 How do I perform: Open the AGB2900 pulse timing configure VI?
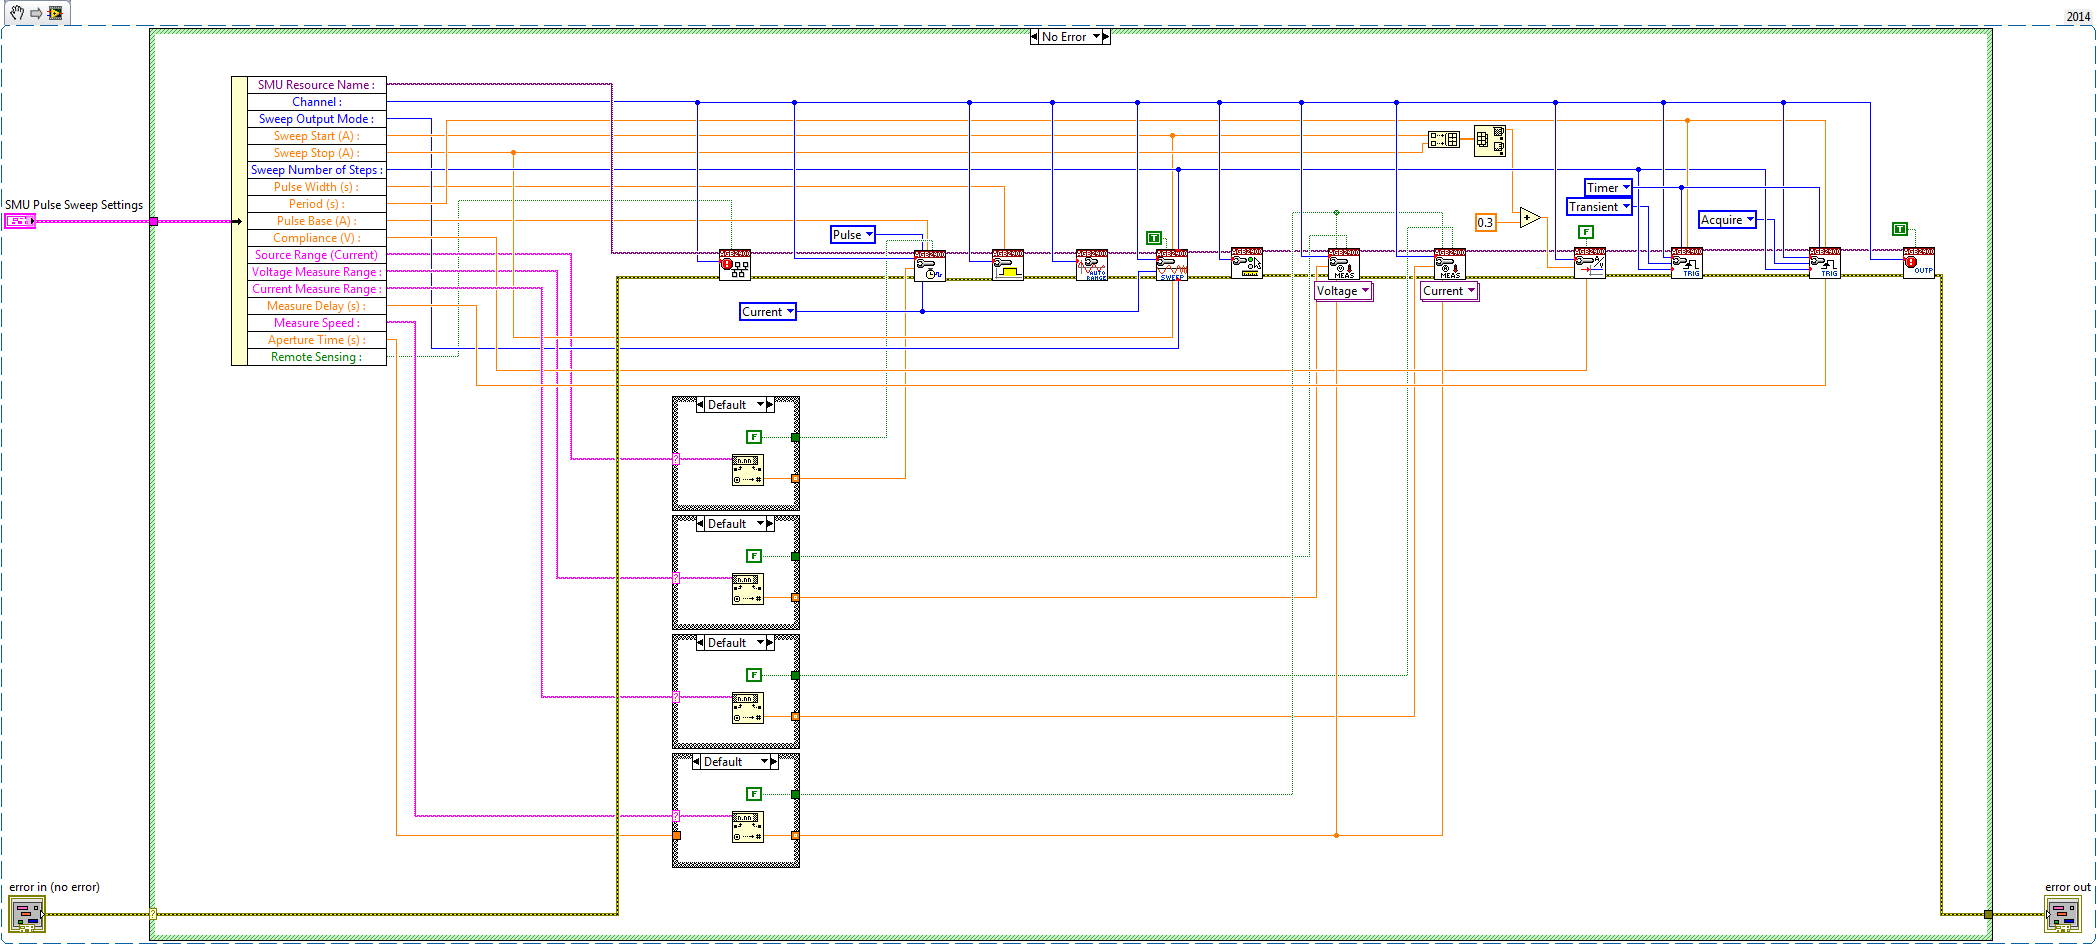[930, 266]
